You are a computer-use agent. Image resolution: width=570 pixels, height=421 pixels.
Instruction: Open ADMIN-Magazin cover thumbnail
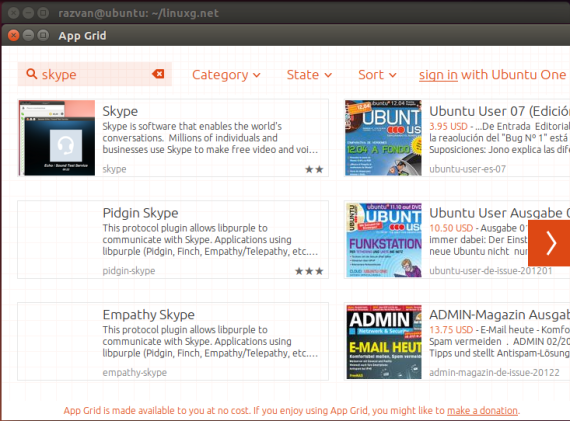pyautogui.click(x=383, y=342)
